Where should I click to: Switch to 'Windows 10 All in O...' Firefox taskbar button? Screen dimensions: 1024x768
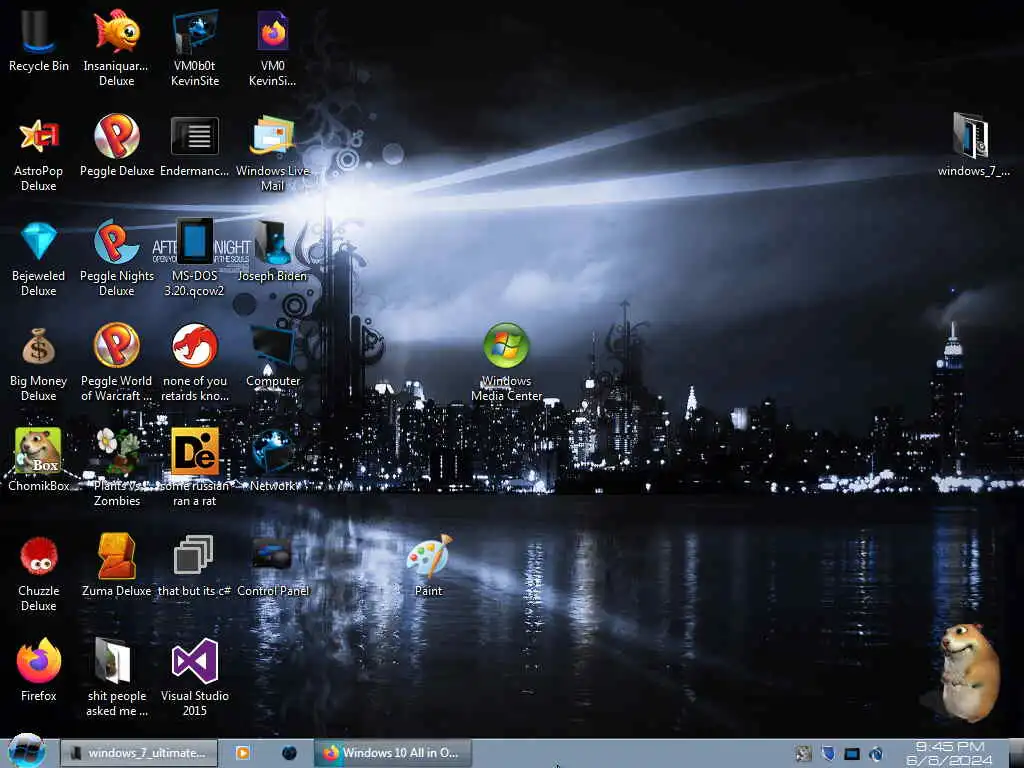tap(392, 753)
